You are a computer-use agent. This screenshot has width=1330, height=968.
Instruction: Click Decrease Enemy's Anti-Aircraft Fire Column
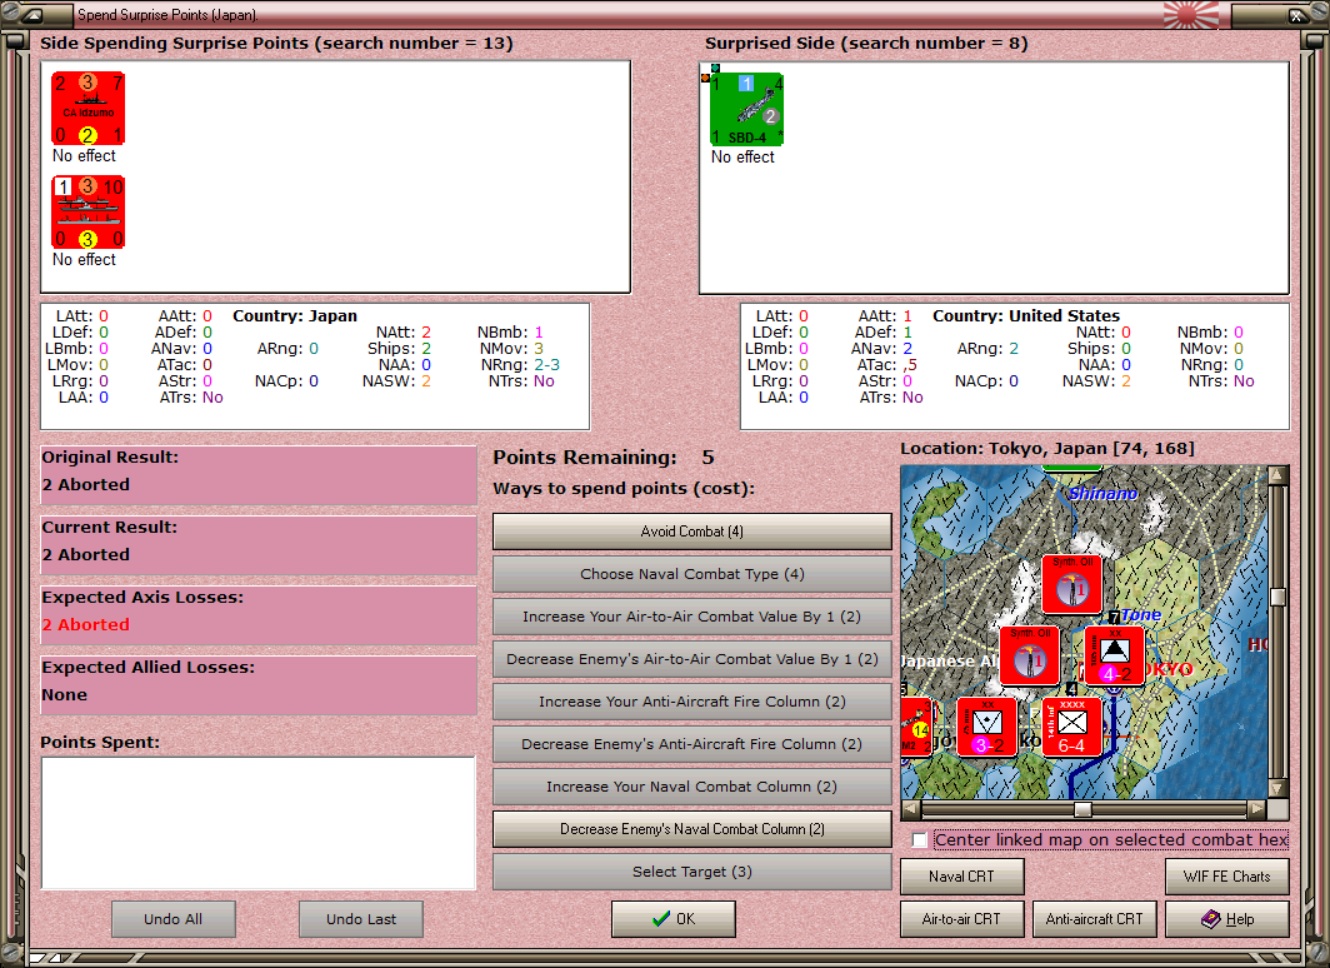pos(692,744)
